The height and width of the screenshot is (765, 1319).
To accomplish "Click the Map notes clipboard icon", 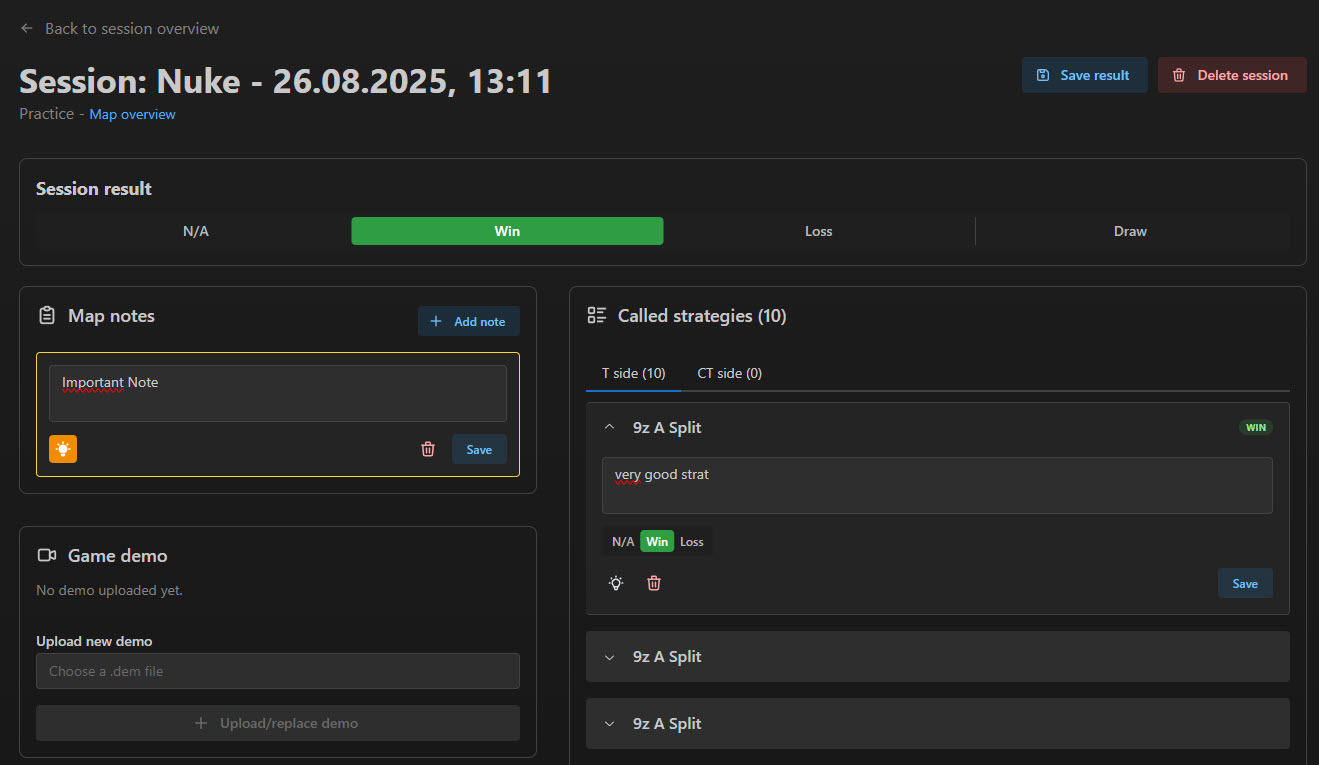I will (47, 316).
